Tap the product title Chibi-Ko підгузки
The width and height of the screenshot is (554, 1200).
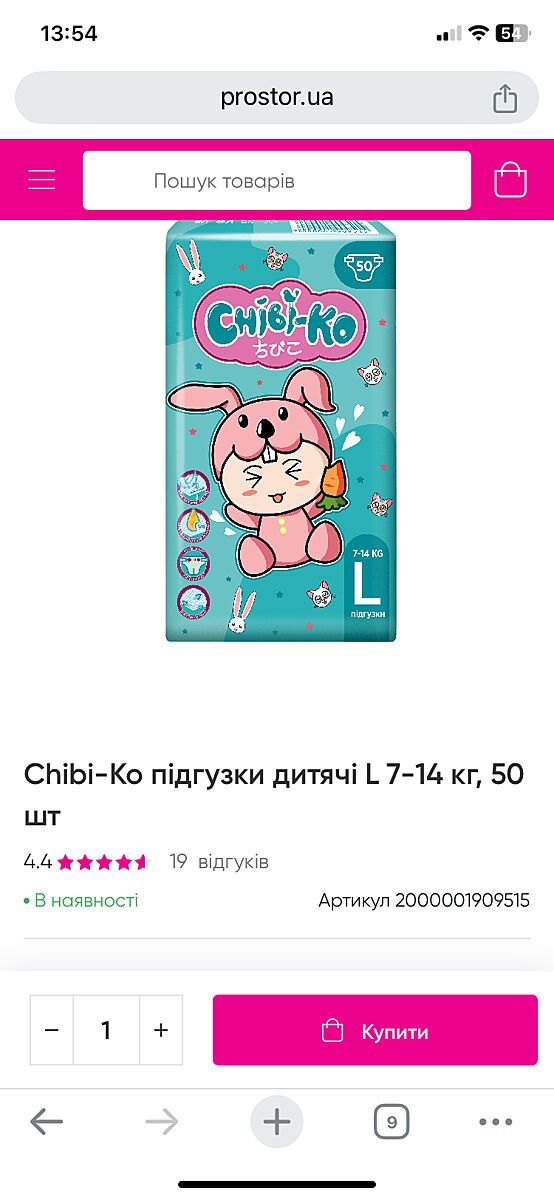[274, 795]
